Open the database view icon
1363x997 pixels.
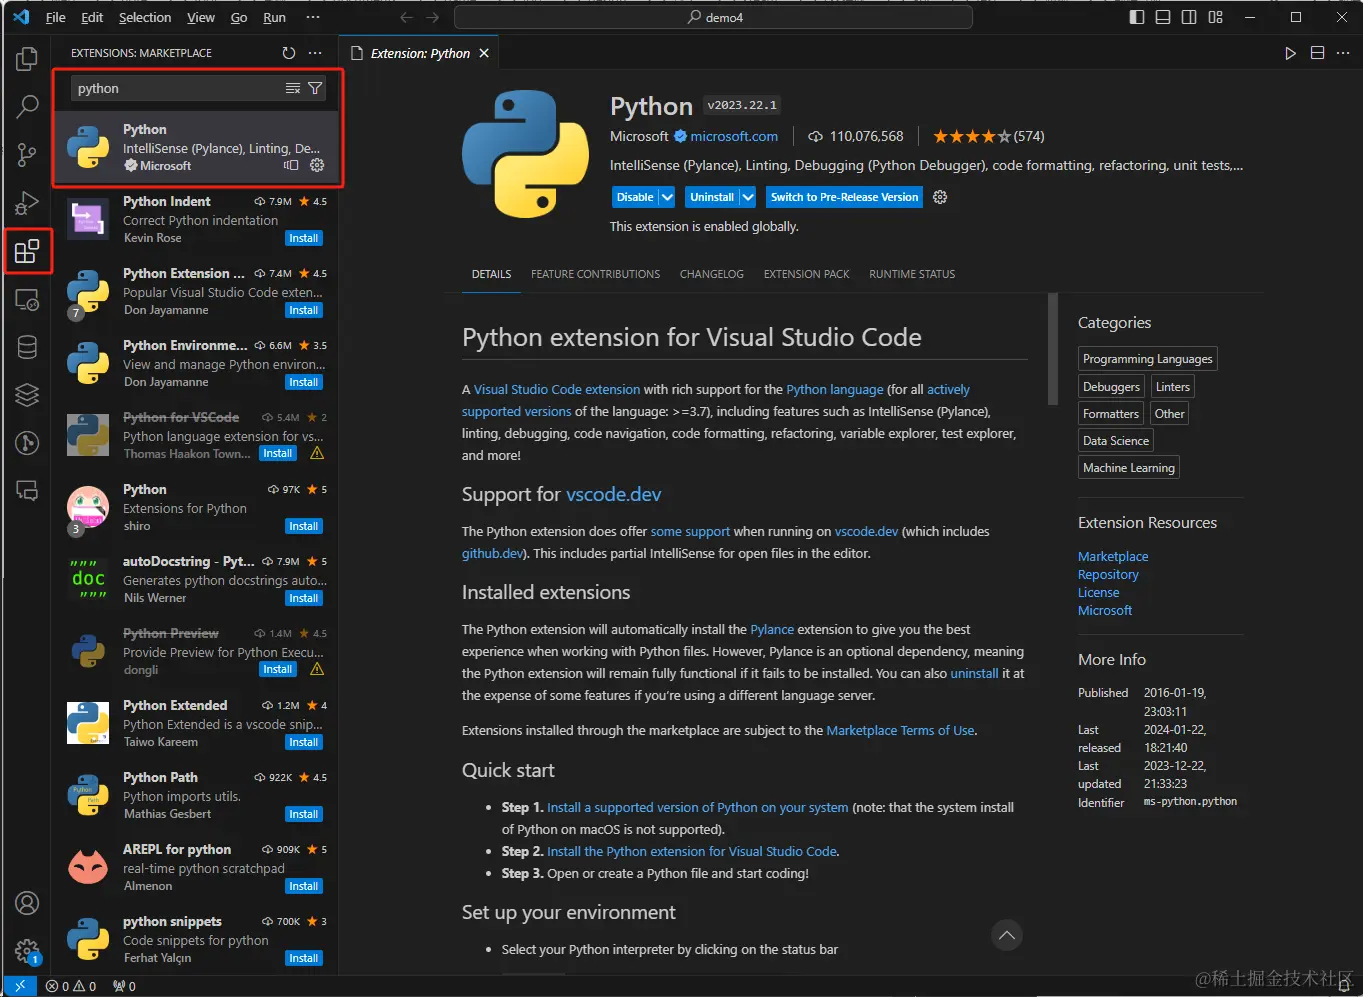[x=27, y=347]
